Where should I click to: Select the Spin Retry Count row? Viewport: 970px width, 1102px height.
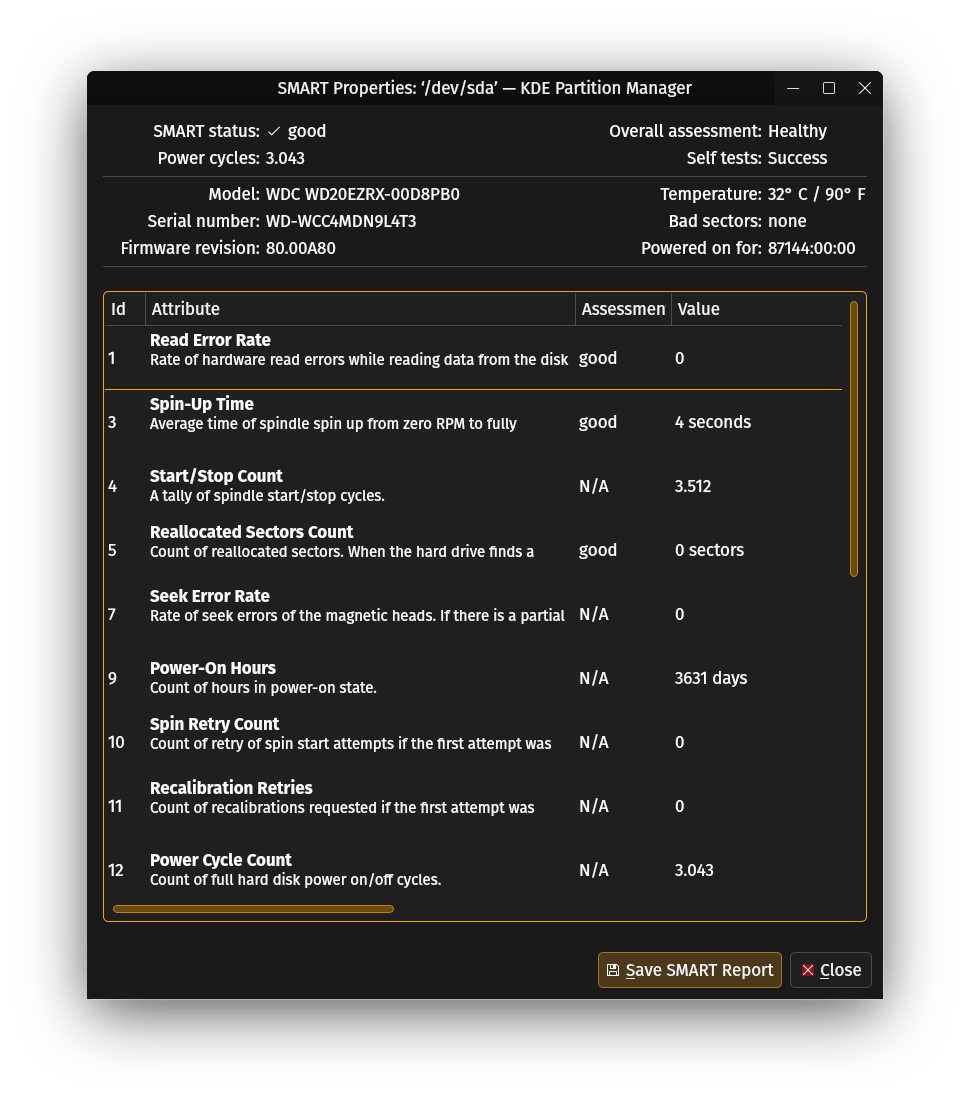coord(473,741)
